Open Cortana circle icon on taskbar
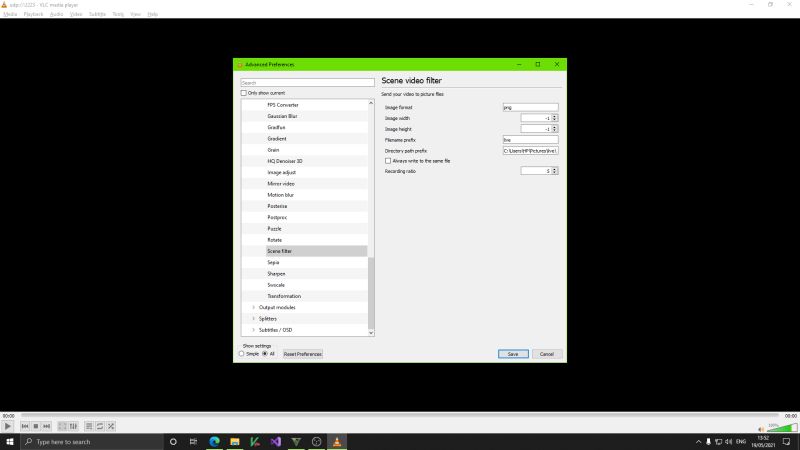Screen dimensions: 800x450 [173, 442]
